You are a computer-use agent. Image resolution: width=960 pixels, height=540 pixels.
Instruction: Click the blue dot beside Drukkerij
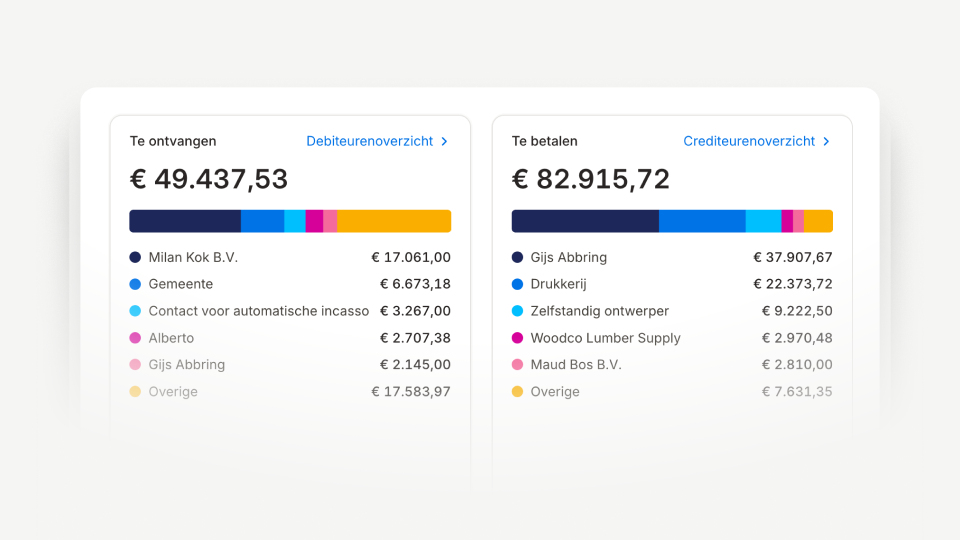click(x=517, y=284)
